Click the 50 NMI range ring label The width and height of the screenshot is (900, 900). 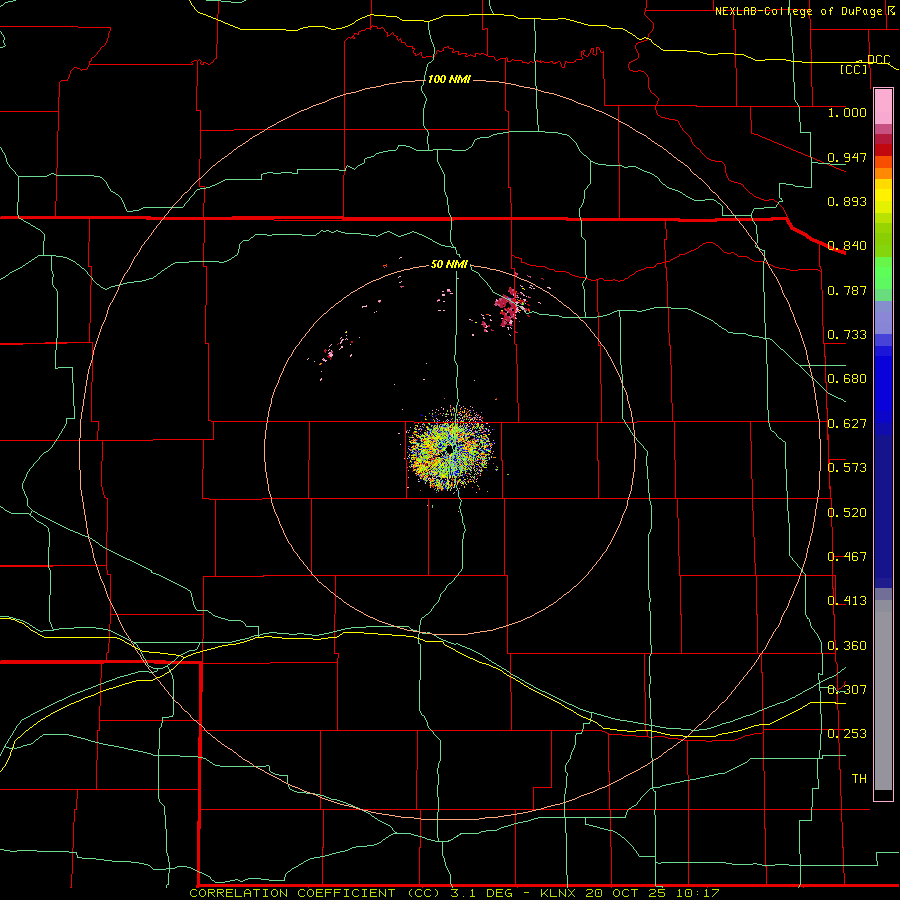pos(449,264)
